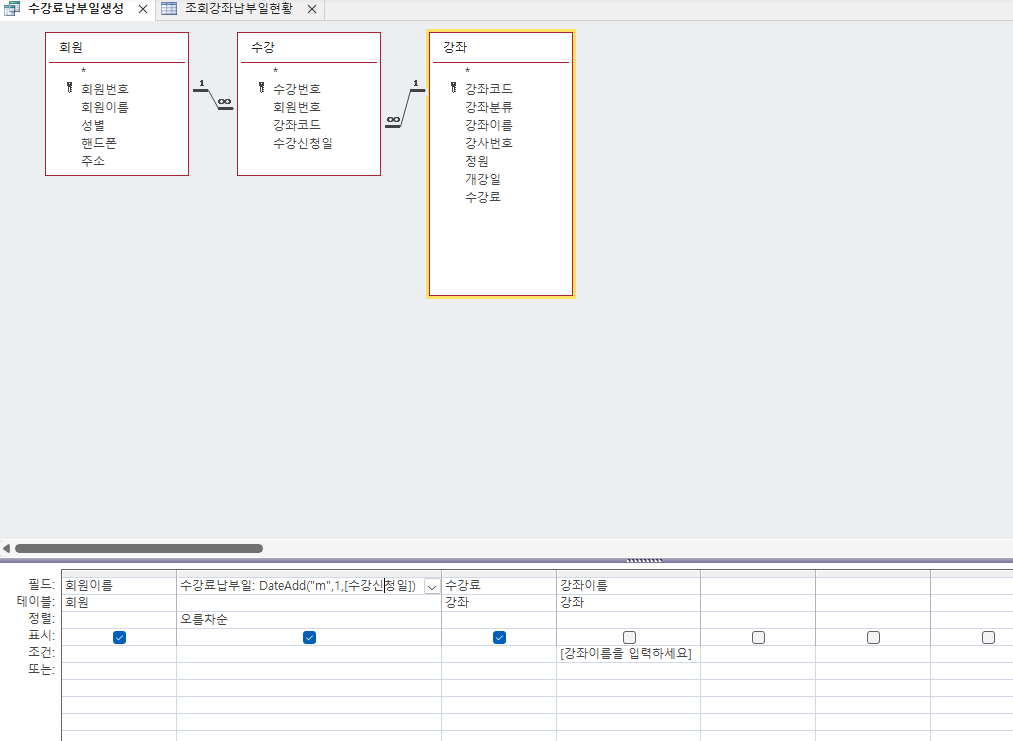Image resolution: width=1013 pixels, height=741 pixels.
Task: Switch to the 조회강좌납부일현황 tab
Action: coord(238,9)
